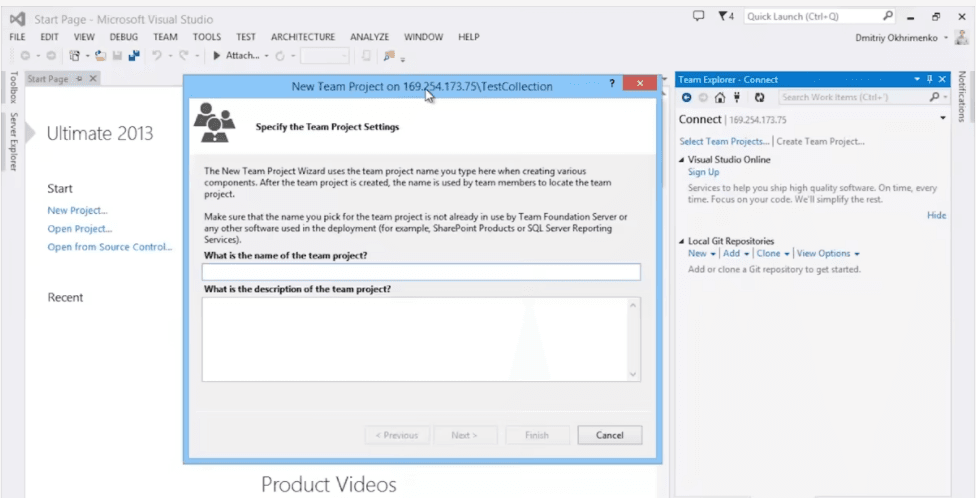Open the Undo history dropdown arrow
976x498 pixels.
click(169, 56)
